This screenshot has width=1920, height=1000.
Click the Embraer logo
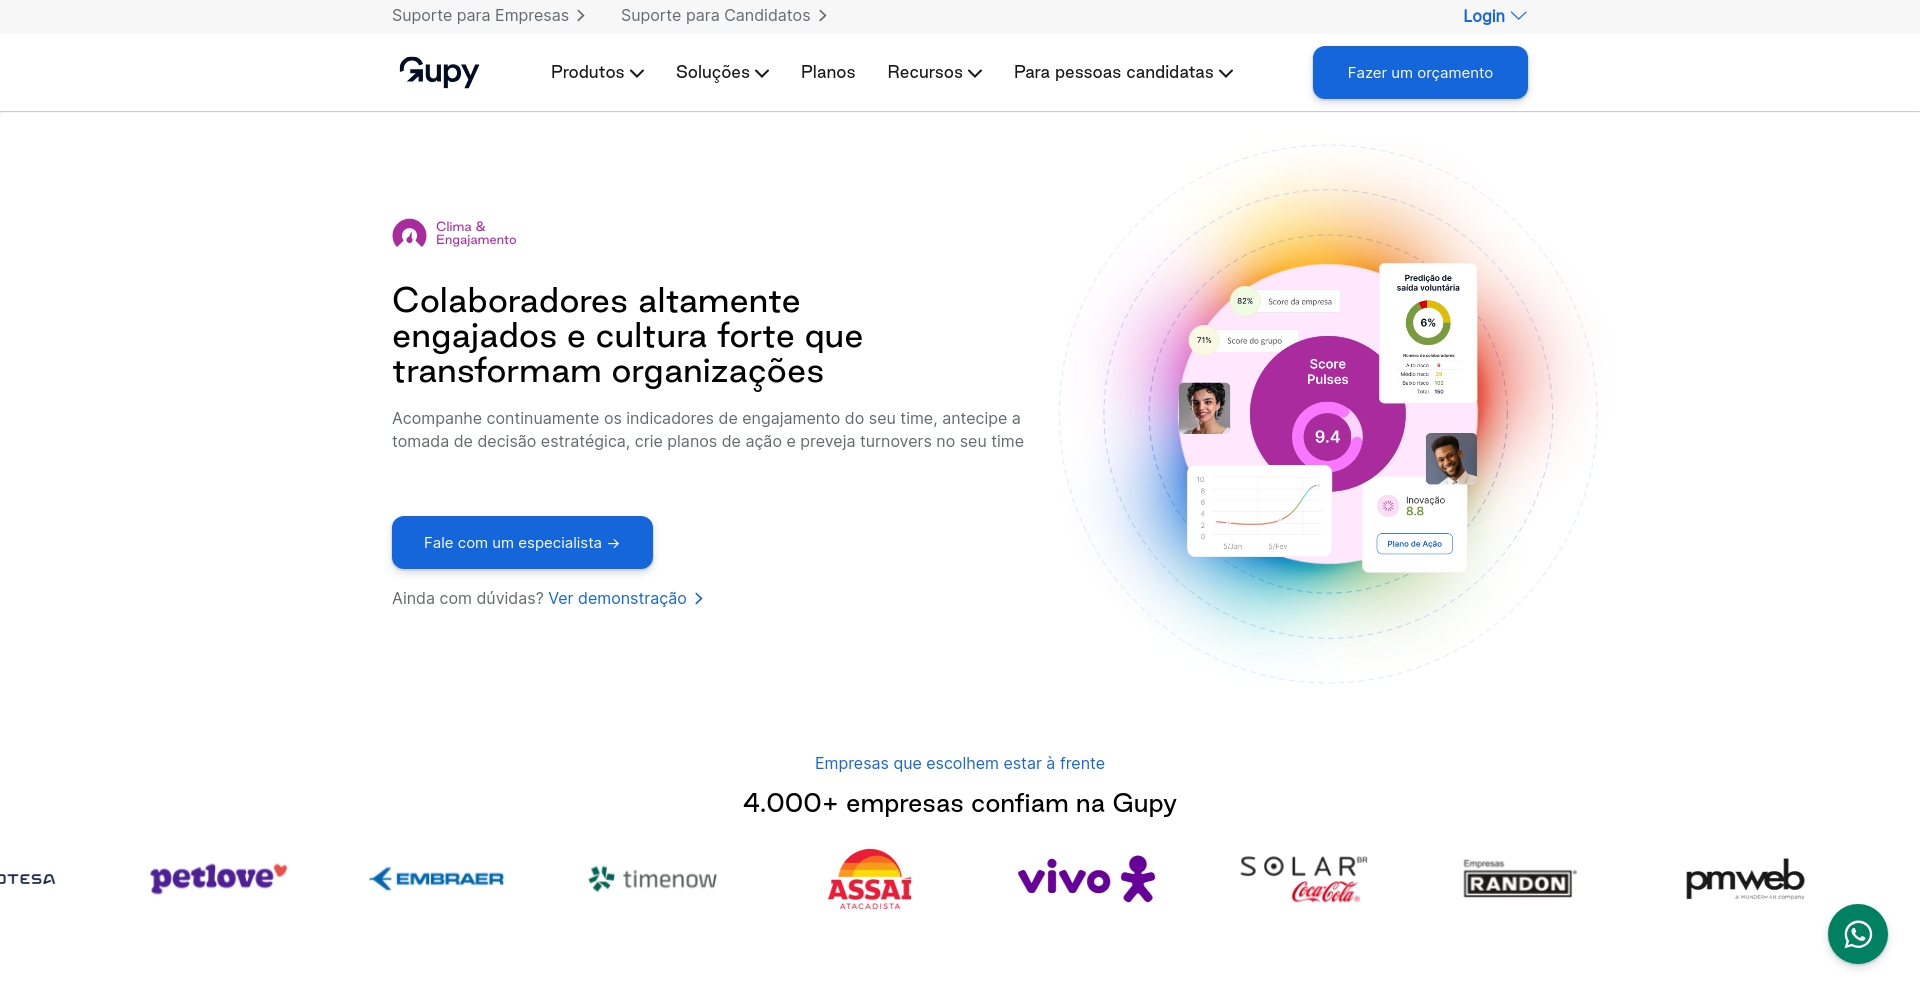(x=436, y=879)
